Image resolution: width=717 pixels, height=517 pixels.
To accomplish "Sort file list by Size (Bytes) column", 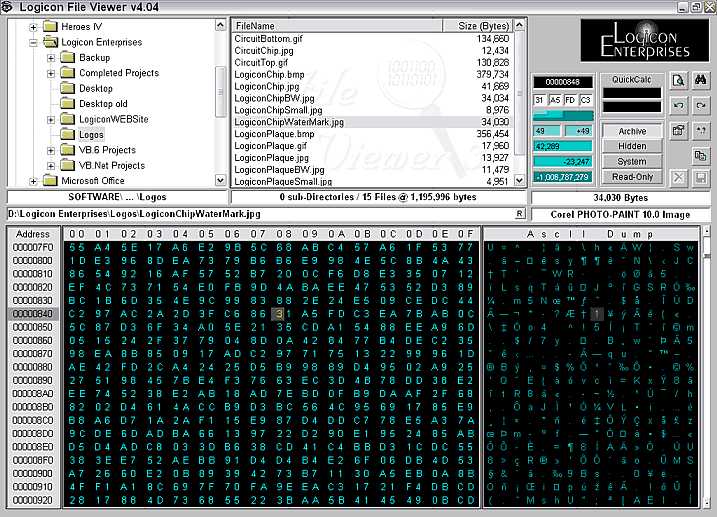I will point(480,25).
